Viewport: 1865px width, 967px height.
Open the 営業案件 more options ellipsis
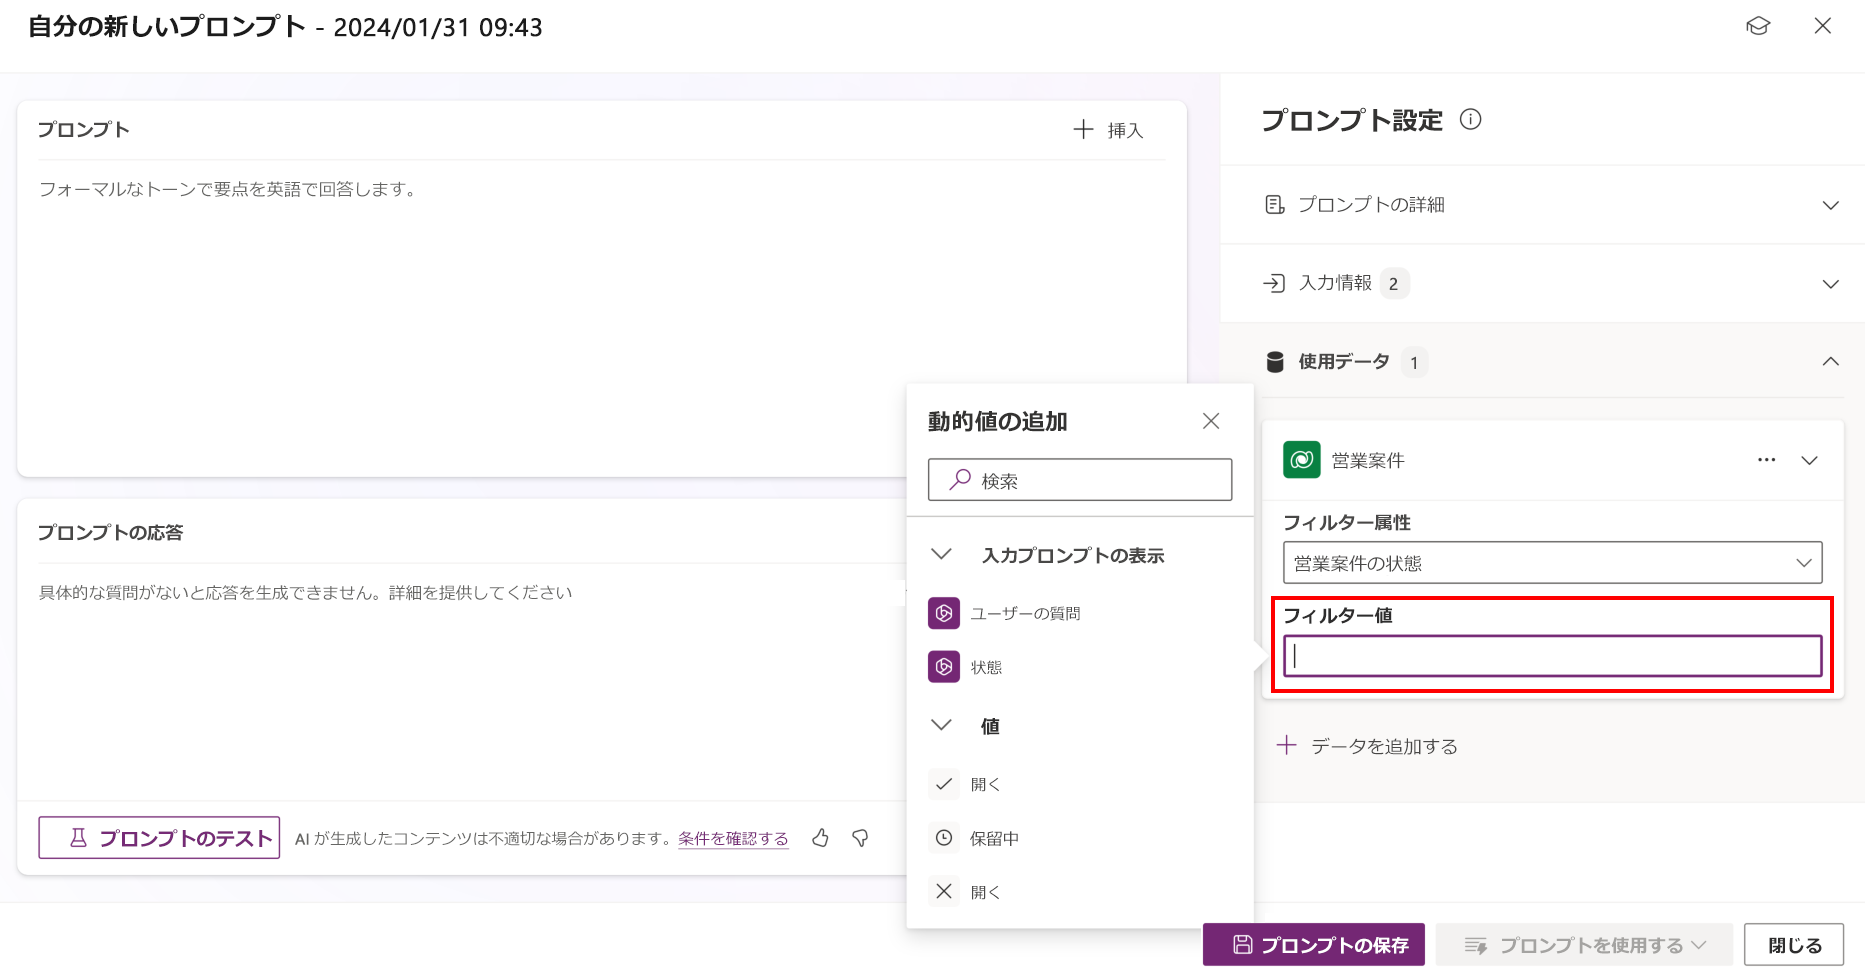coord(1767,460)
